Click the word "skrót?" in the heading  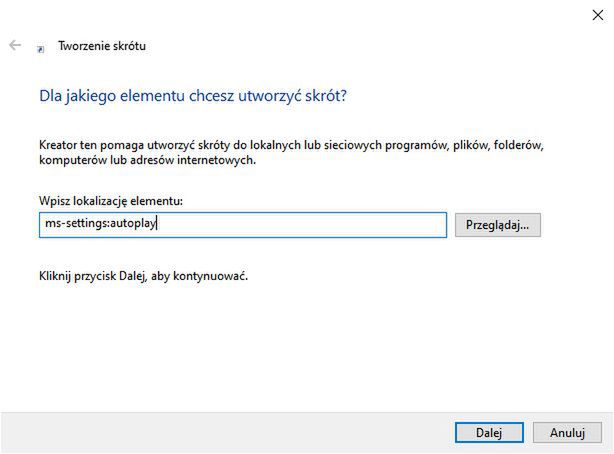[x=327, y=96]
